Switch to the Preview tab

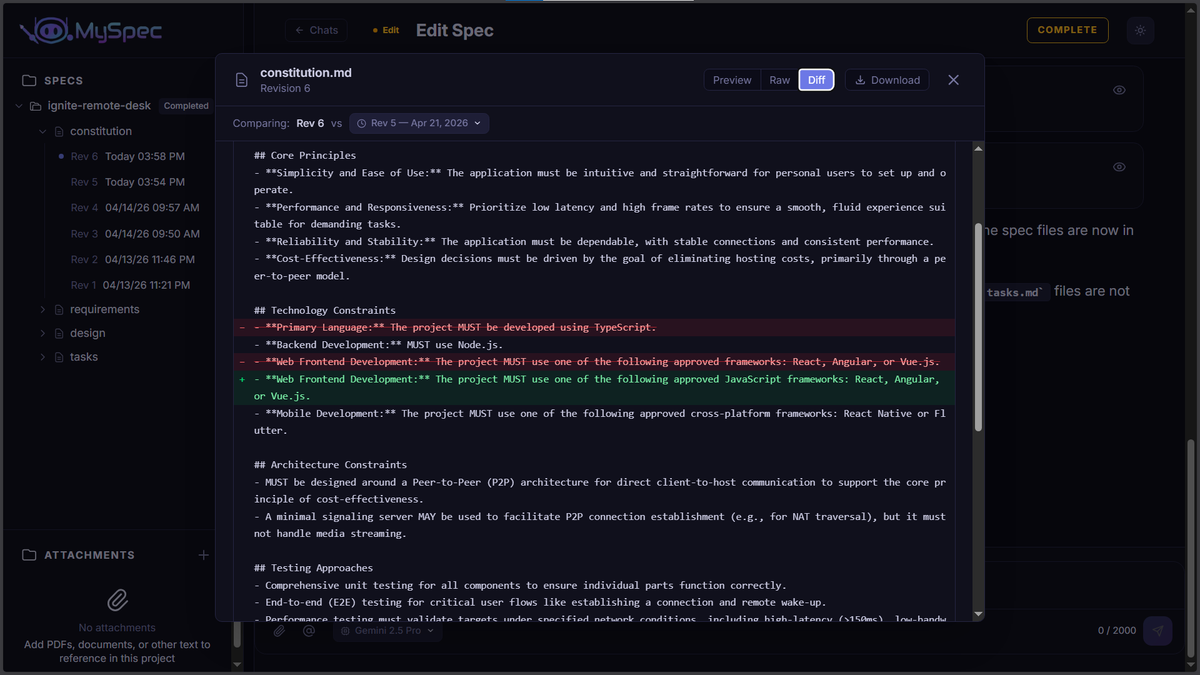732,80
